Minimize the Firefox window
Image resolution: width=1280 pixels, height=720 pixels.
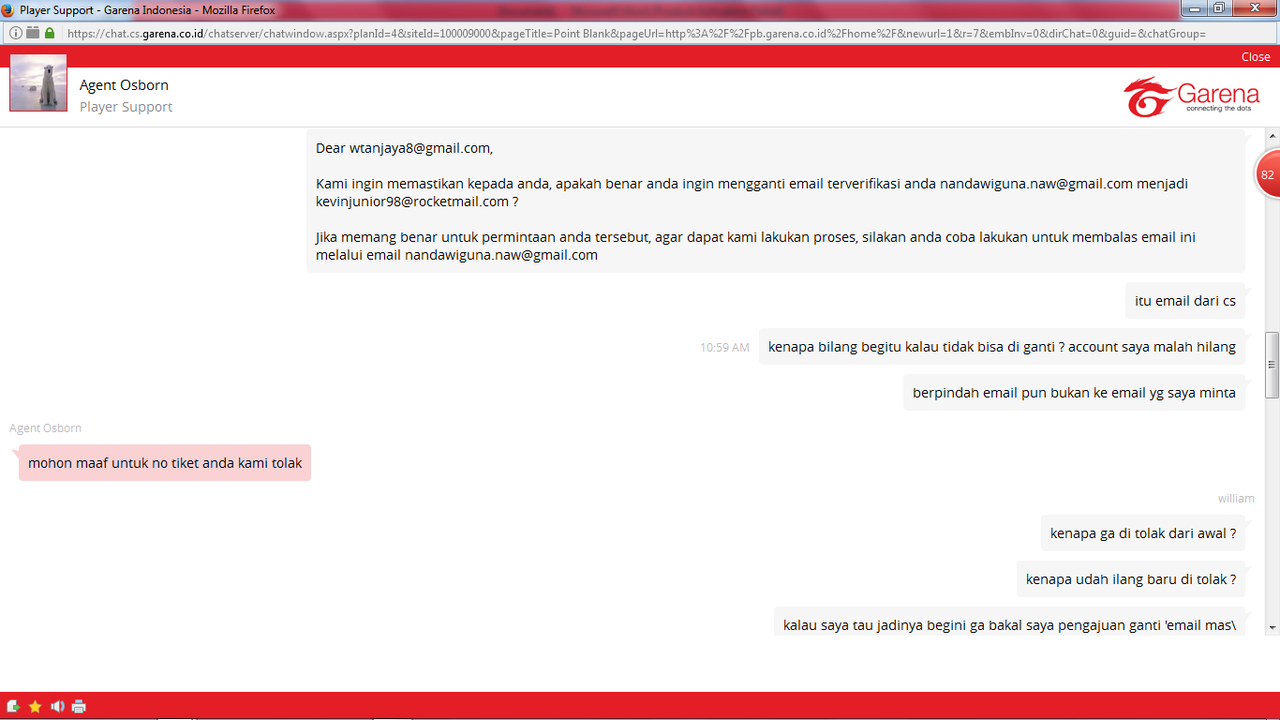click(1196, 8)
